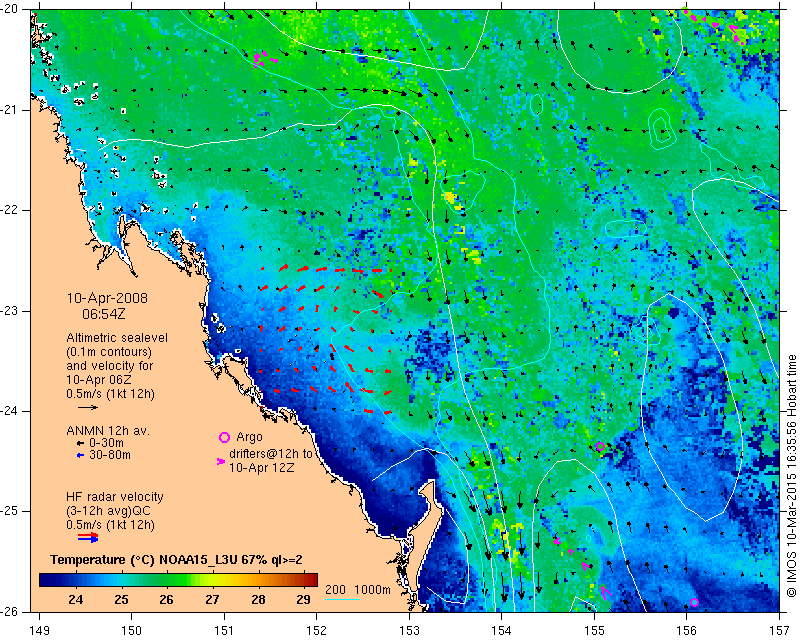Click the black altimetric velocity scale arrow
Viewport: 800px width, 640px height.
click(x=88, y=407)
